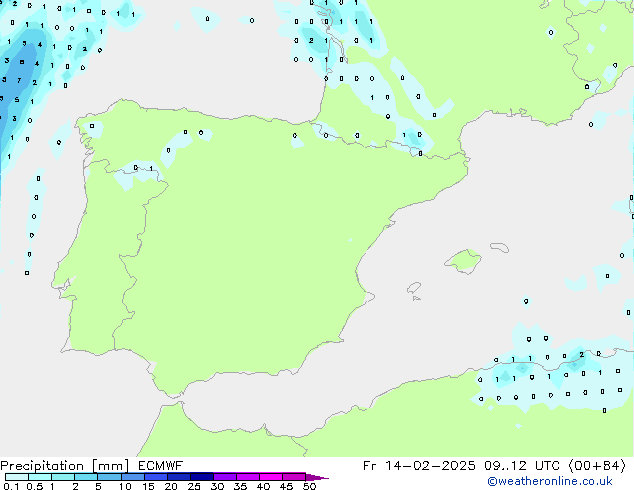The image size is (634, 490).
Task: Pick the darkest navy 25–30 legend swatch
Action: click(x=202, y=477)
